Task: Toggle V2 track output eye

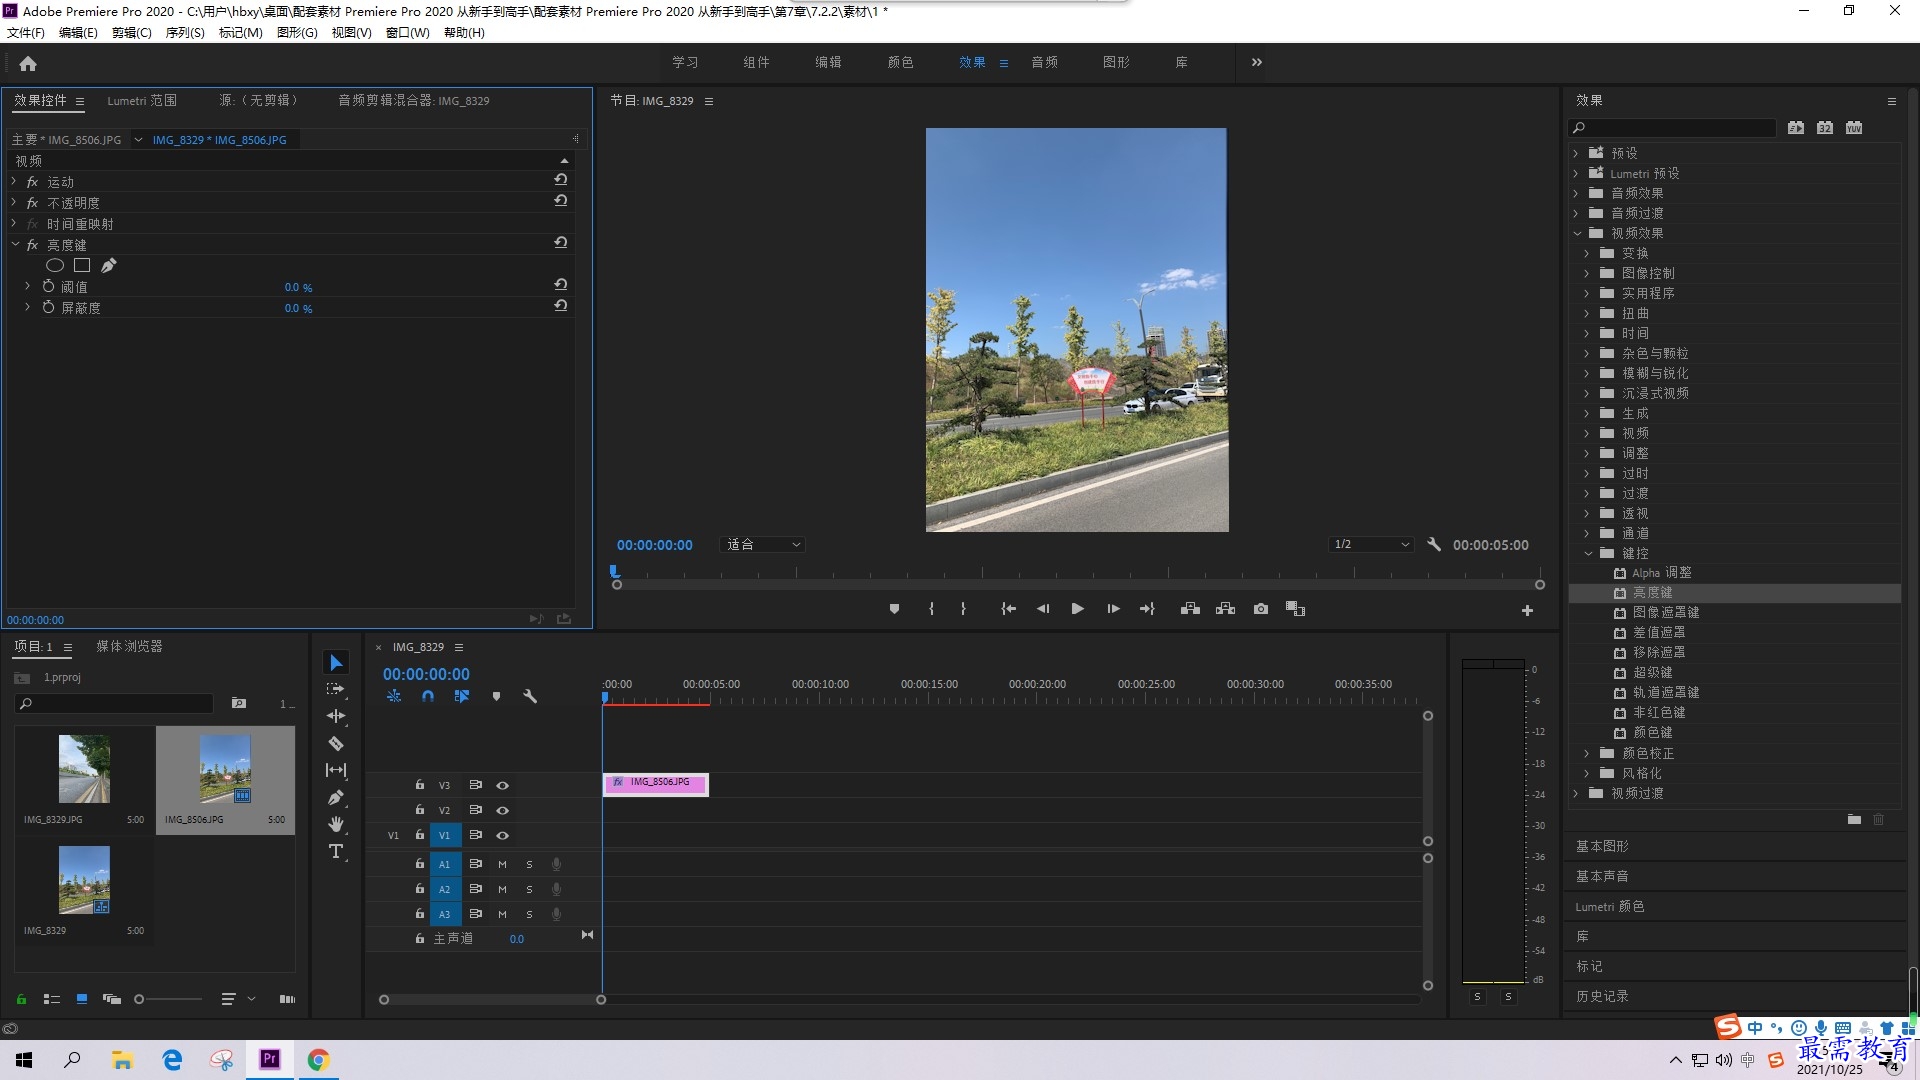Action: coord(503,811)
